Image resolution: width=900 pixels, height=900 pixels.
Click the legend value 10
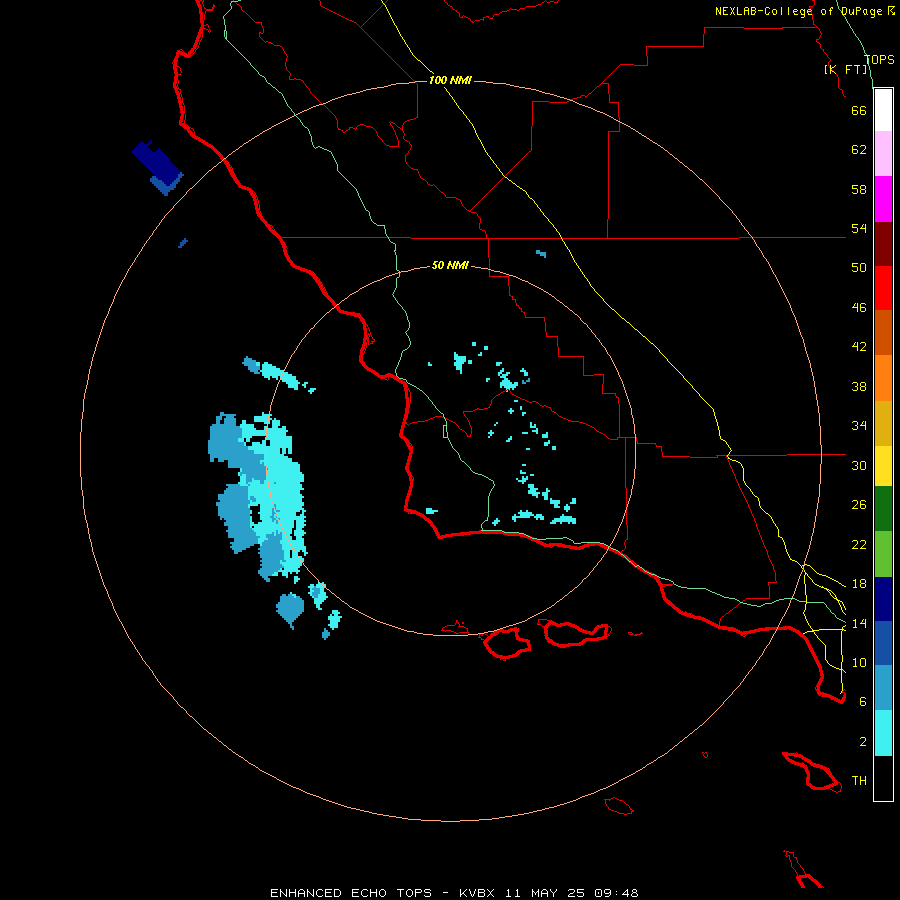point(859,662)
